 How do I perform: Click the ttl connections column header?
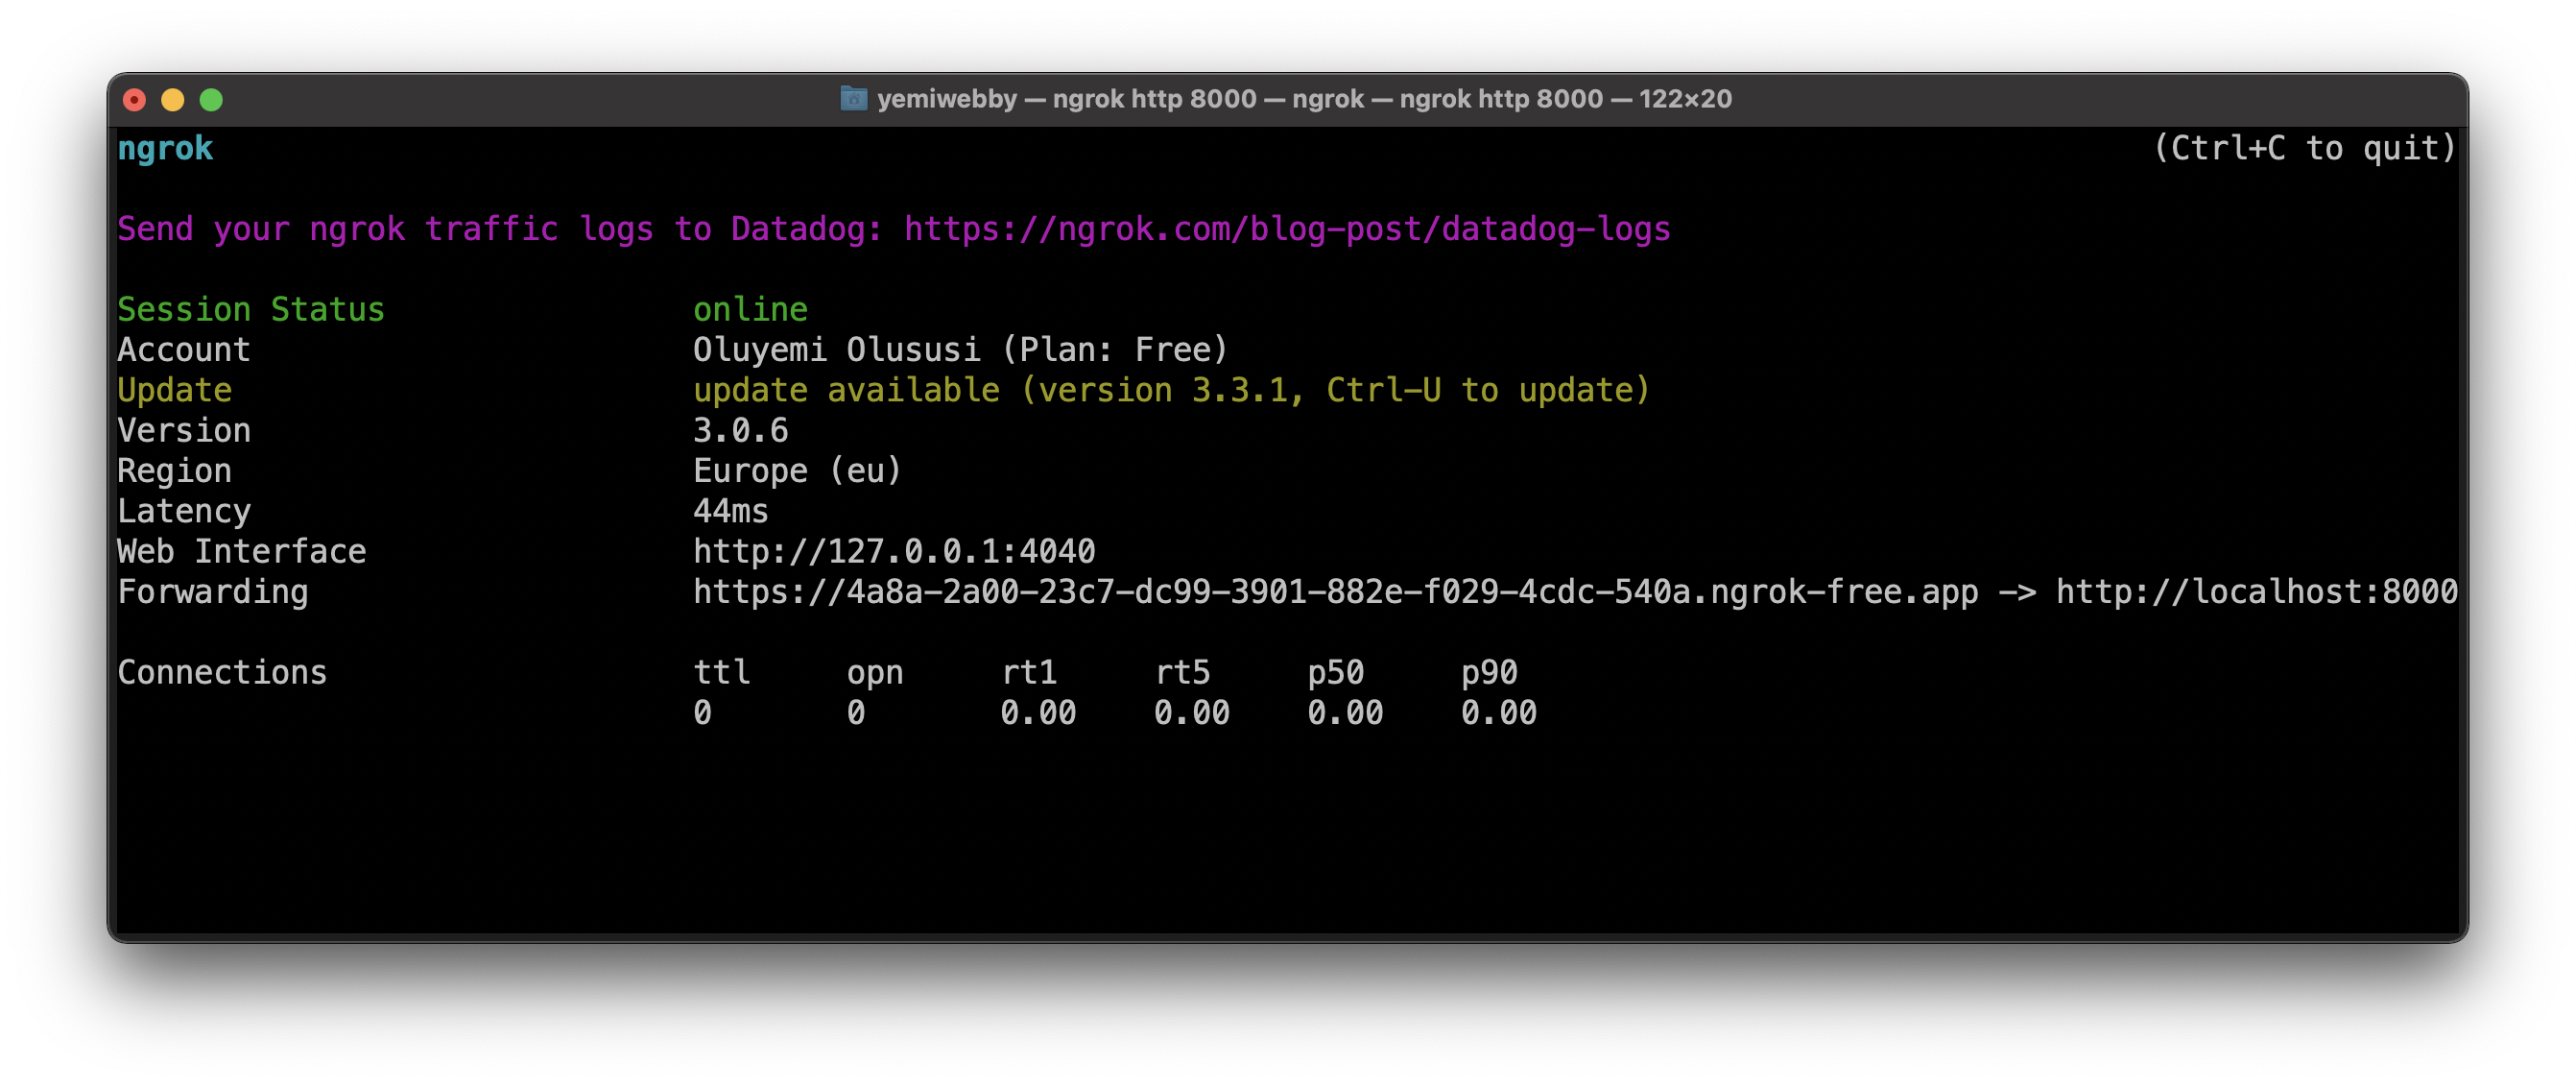coord(721,673)
